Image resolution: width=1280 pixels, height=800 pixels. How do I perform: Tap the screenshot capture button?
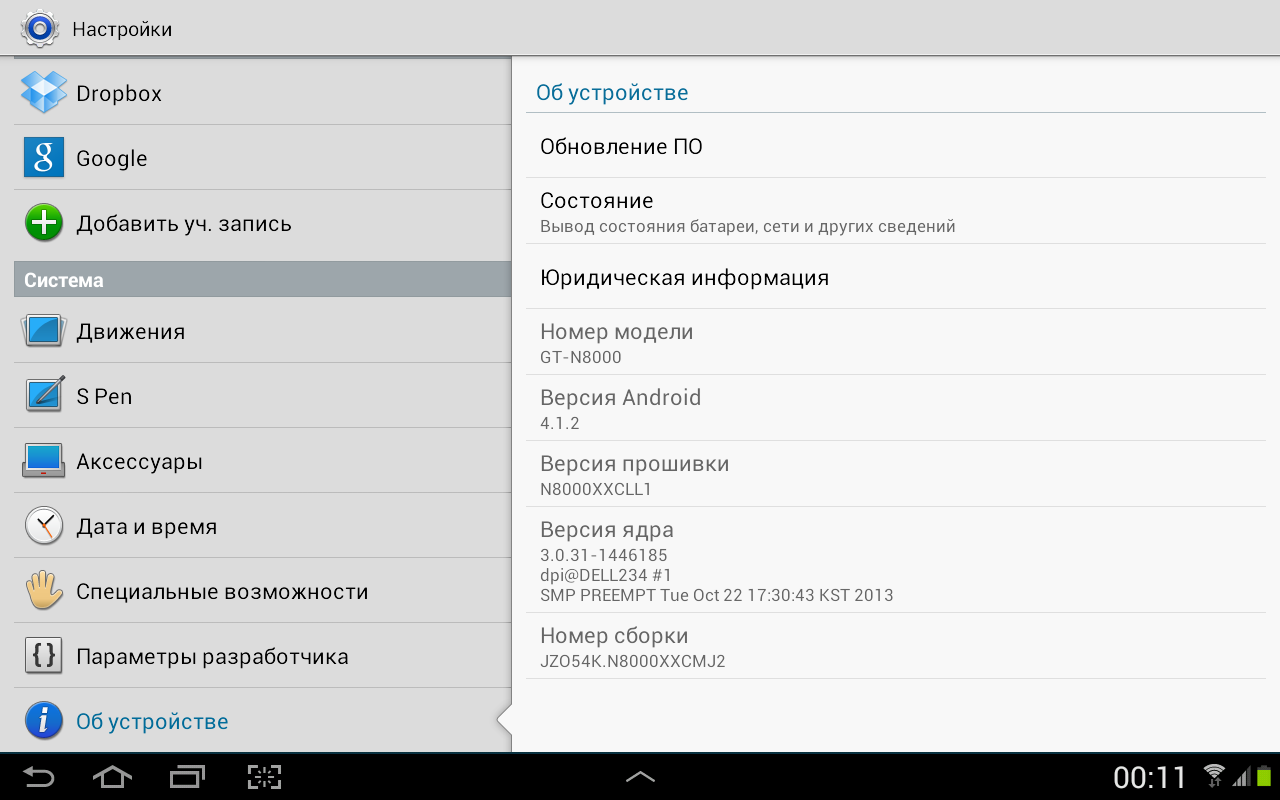point(265,777)
